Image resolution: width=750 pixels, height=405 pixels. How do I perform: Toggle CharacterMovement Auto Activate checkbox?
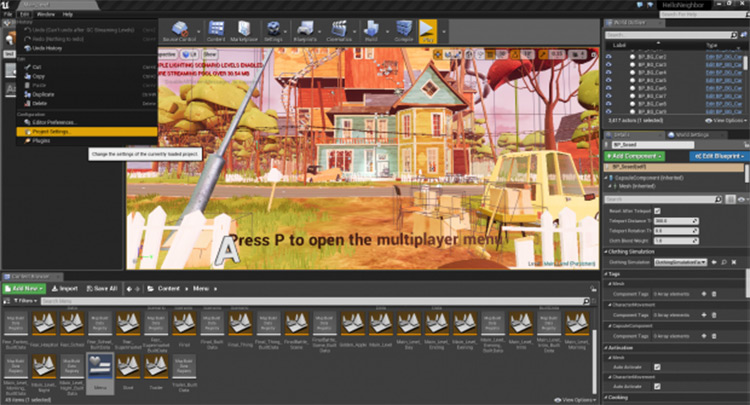click(x=657, y=386)
